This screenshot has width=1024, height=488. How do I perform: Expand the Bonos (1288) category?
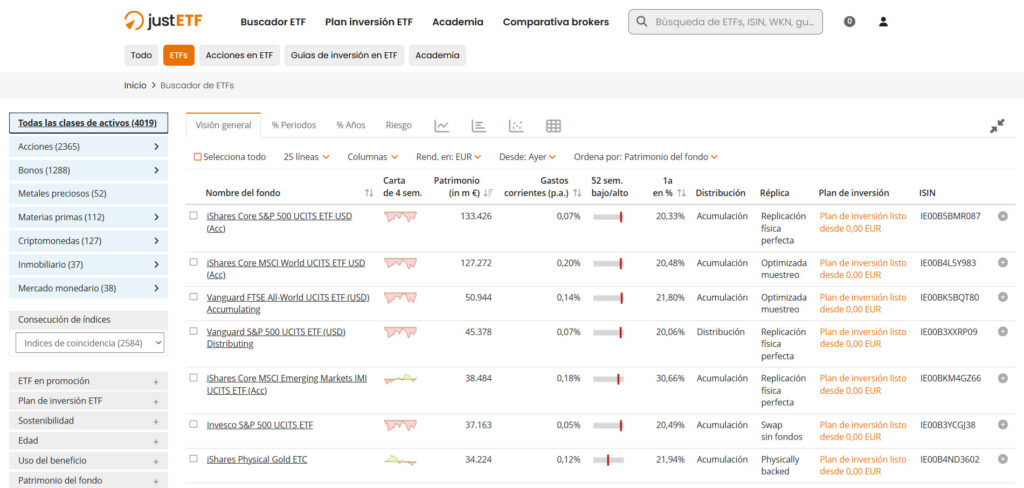88,171
